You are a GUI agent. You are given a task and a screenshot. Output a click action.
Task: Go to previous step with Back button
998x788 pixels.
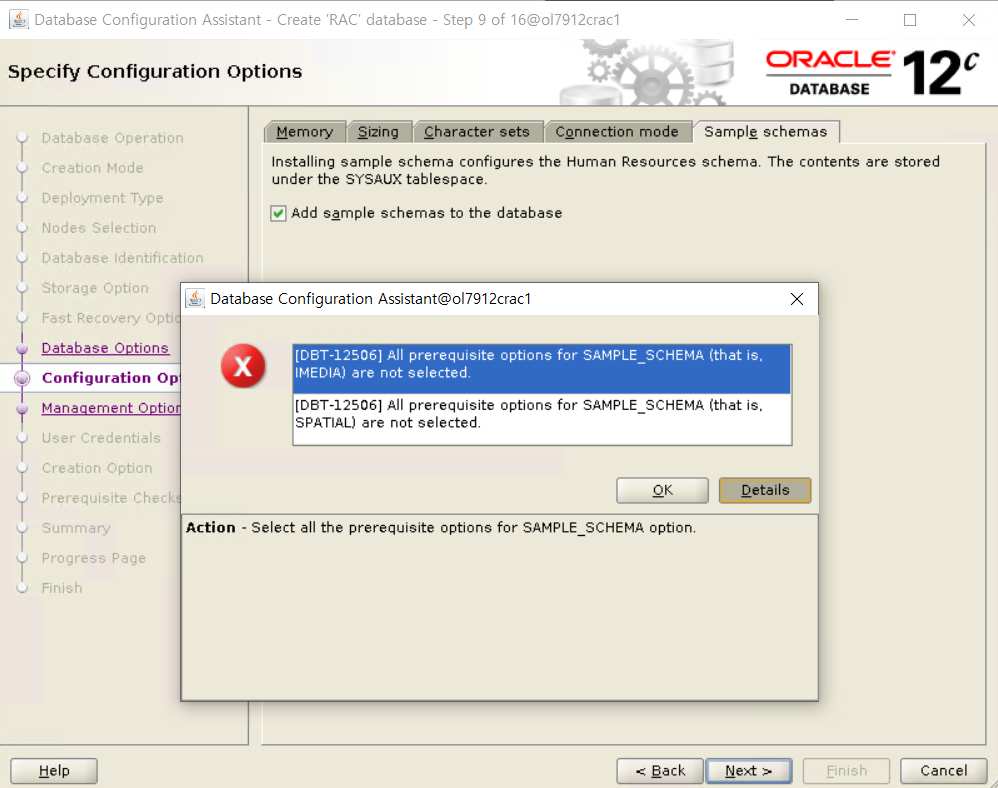click(x=660, y=771)
